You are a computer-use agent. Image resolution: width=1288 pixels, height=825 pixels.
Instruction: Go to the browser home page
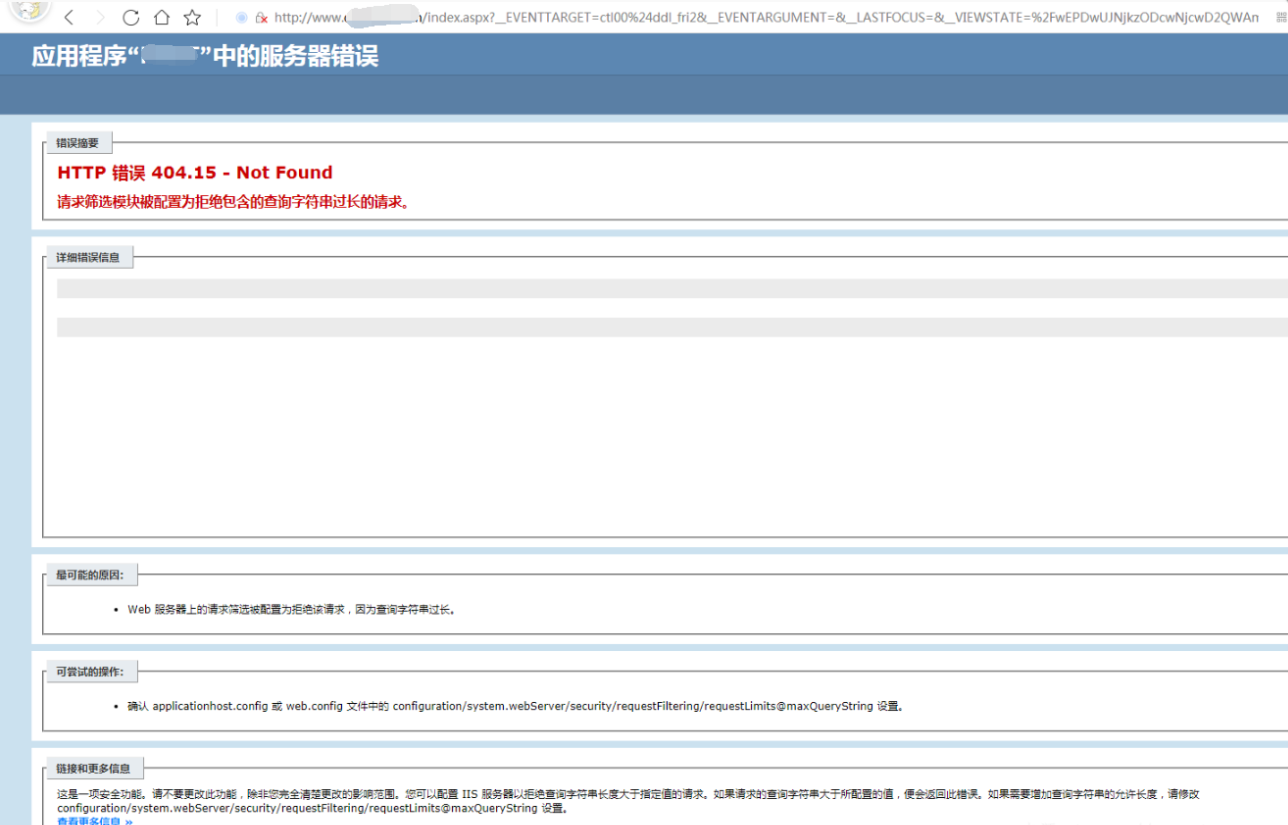[161, 17]
